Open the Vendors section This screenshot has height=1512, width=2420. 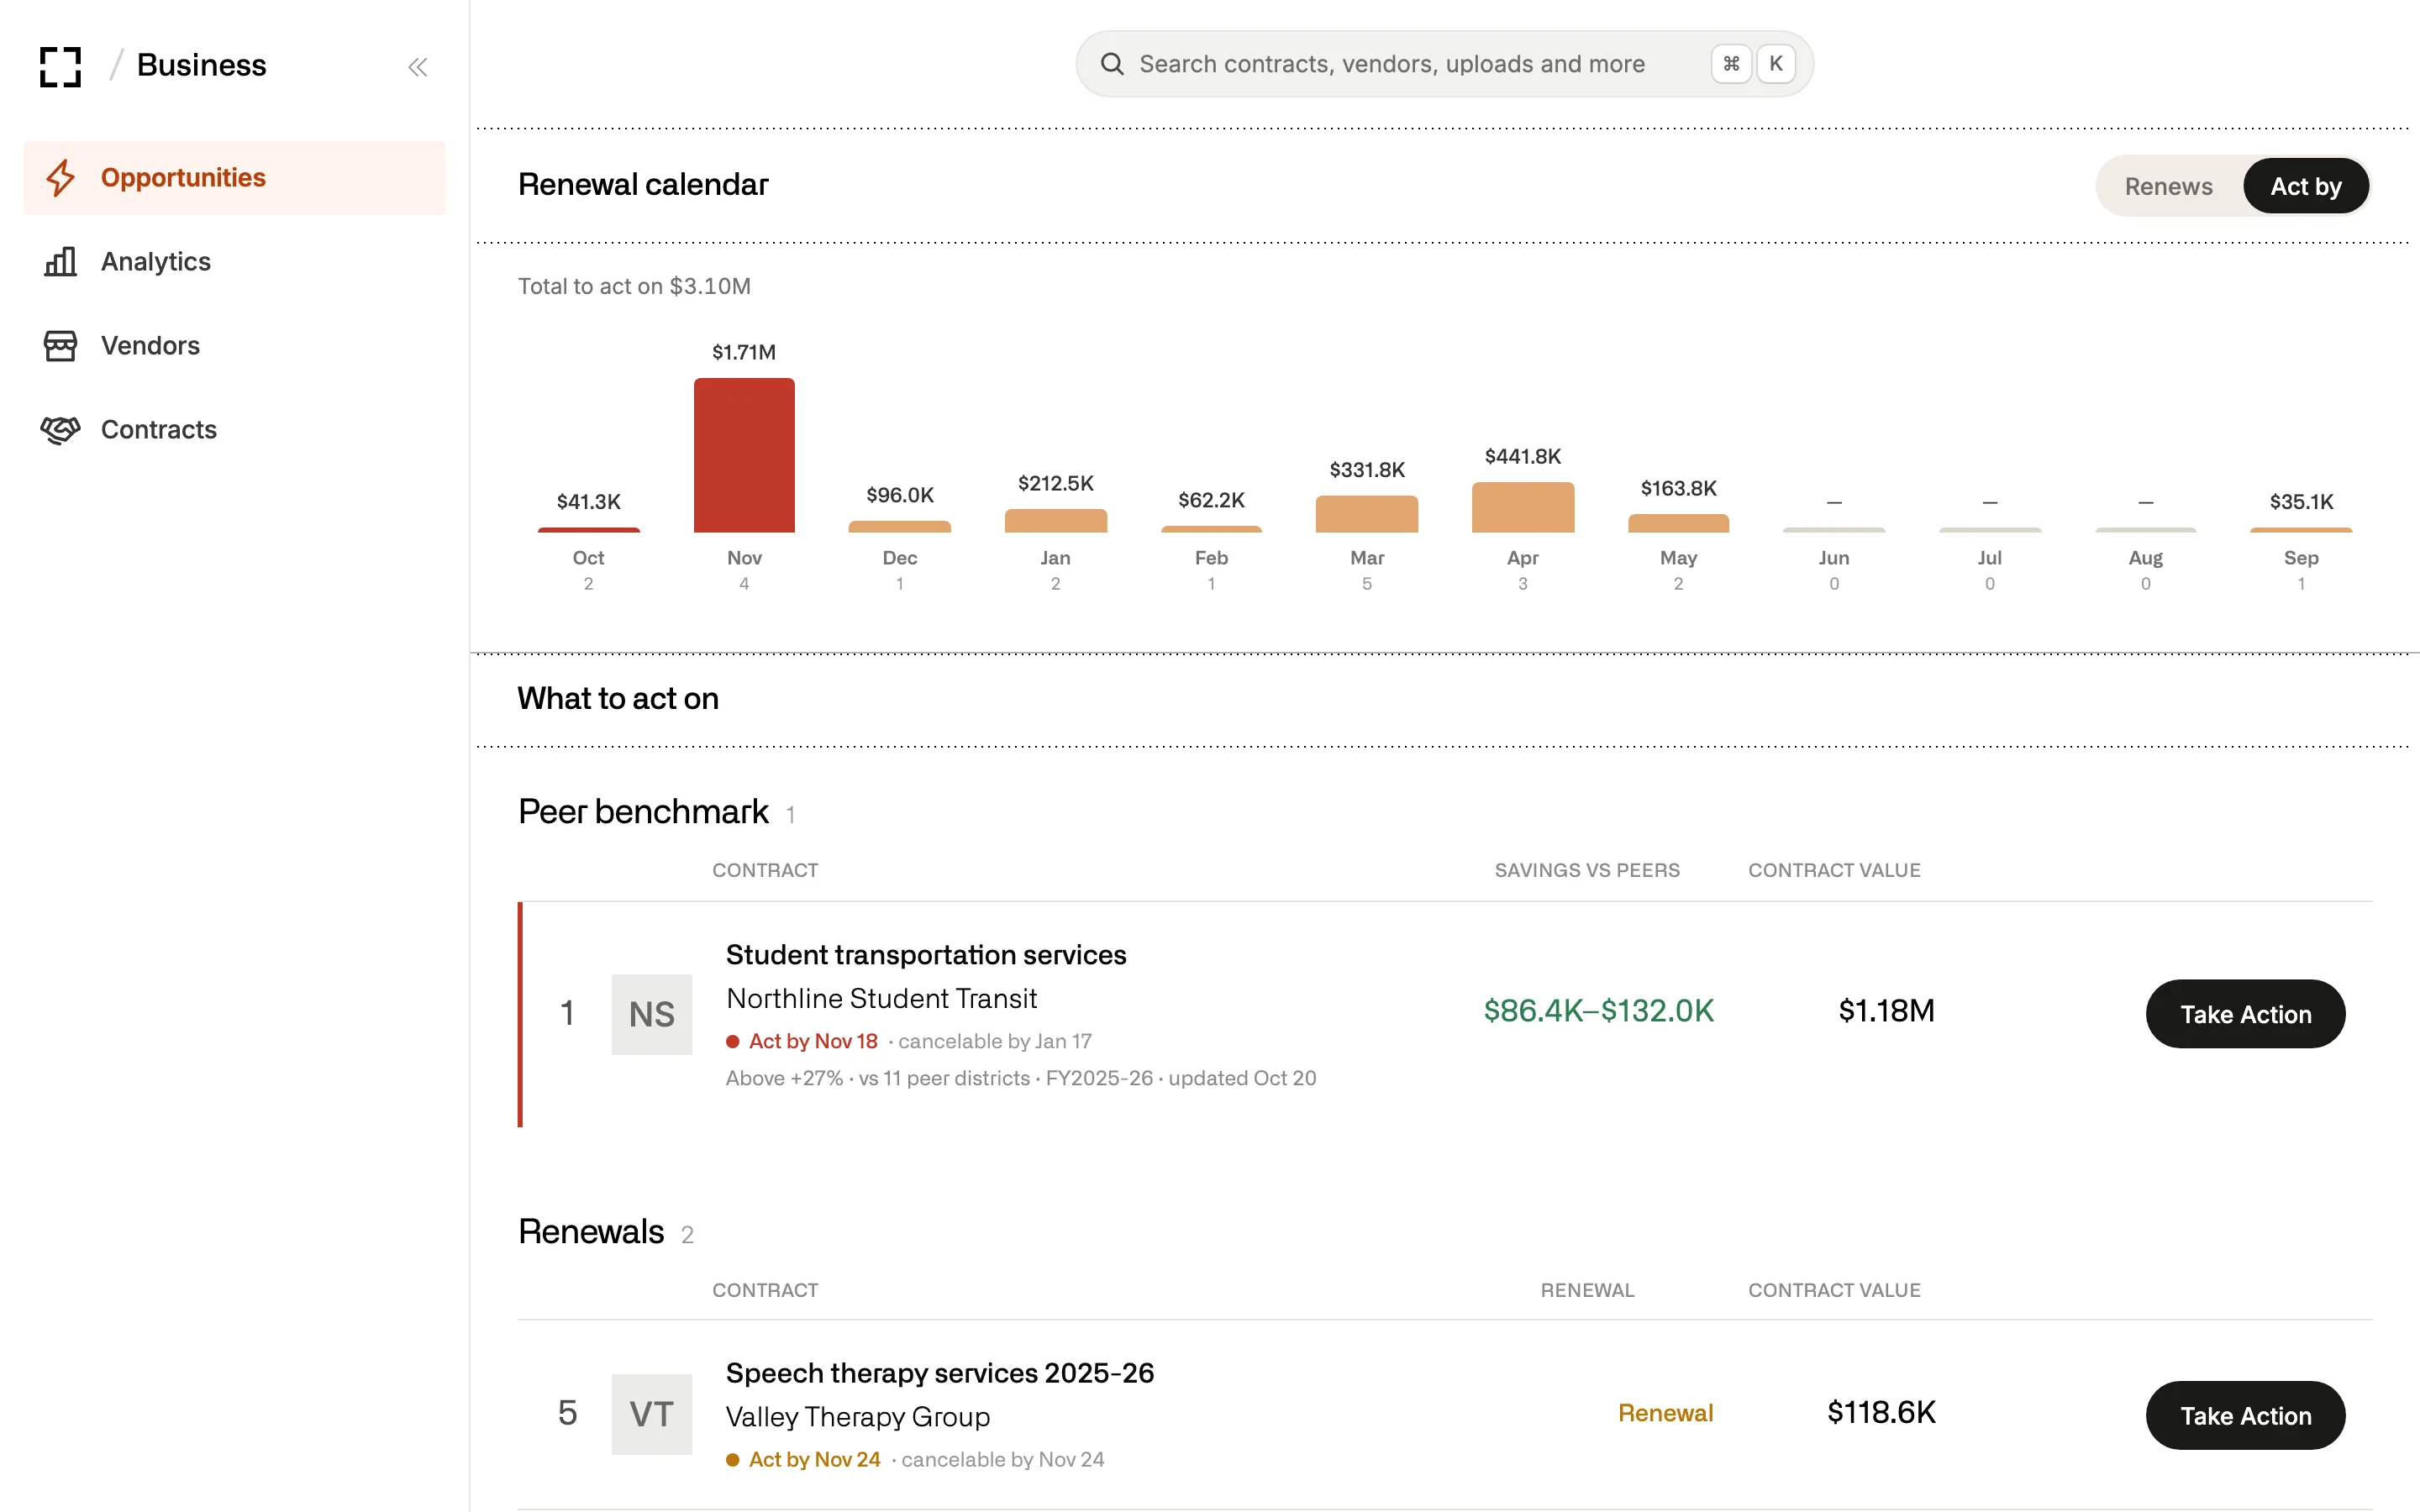[x=234, y=346]
